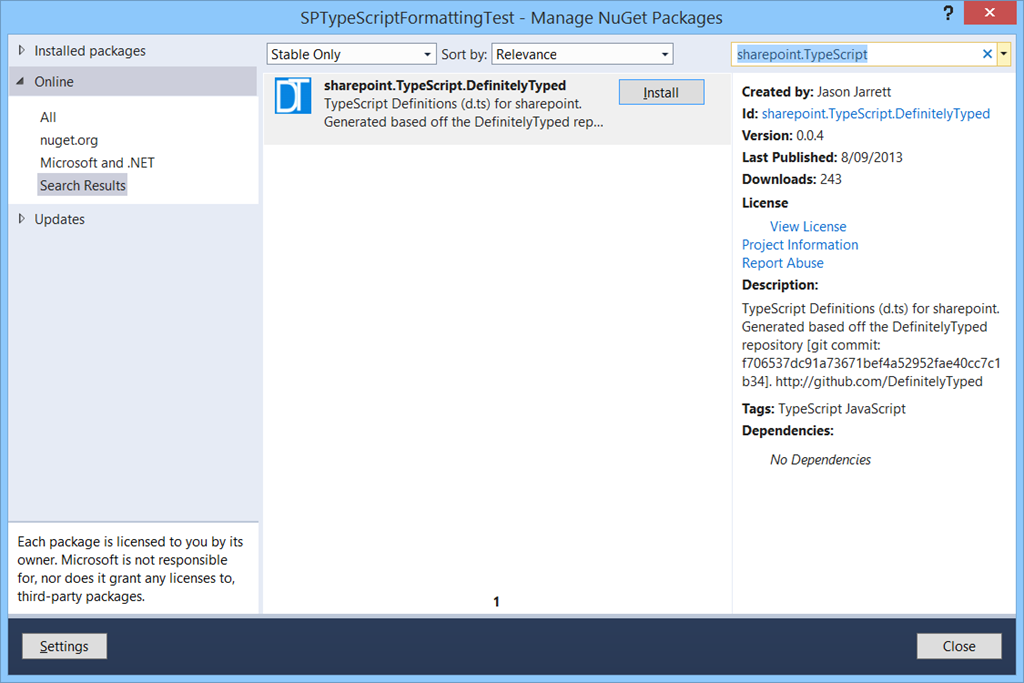This screenshot has width=1024, height=683.
Task: Open the package Id link
Action: (875, 114)
